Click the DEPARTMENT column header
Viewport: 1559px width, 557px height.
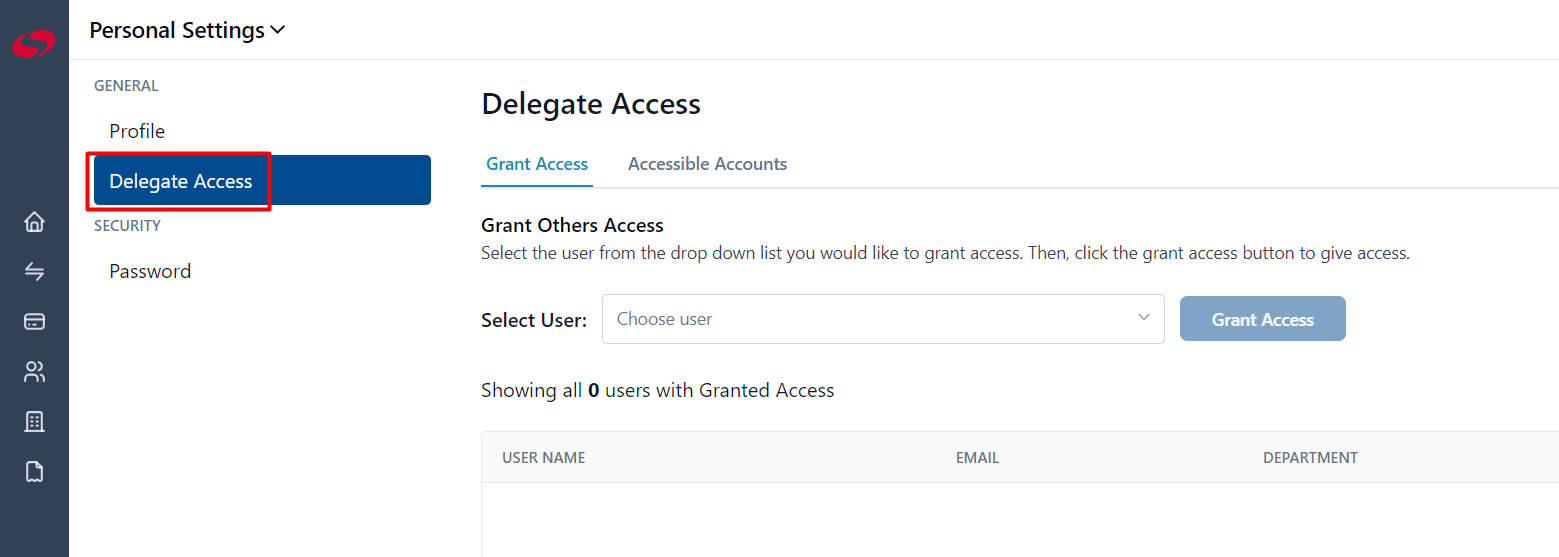point(1310,458)
